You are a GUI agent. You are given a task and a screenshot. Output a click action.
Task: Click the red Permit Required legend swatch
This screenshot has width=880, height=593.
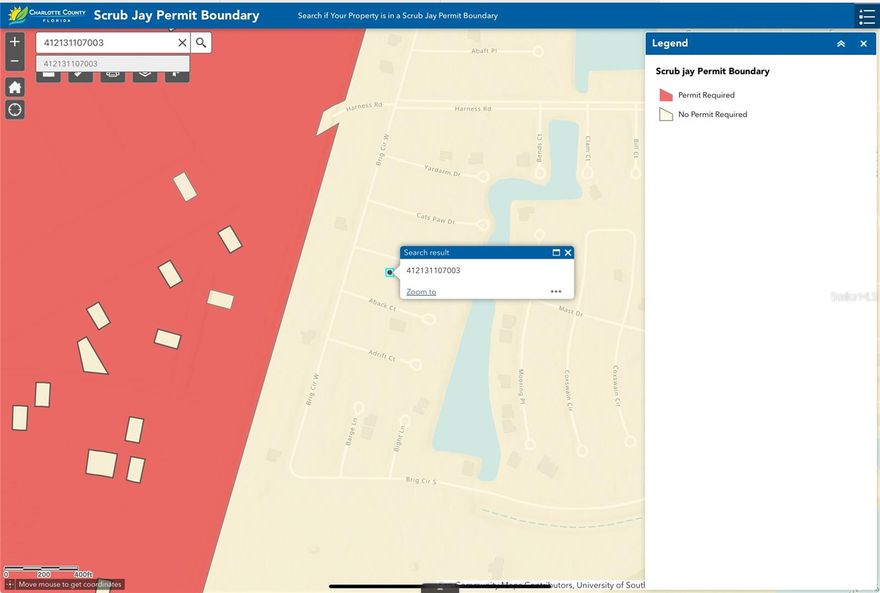click(663, 94)
